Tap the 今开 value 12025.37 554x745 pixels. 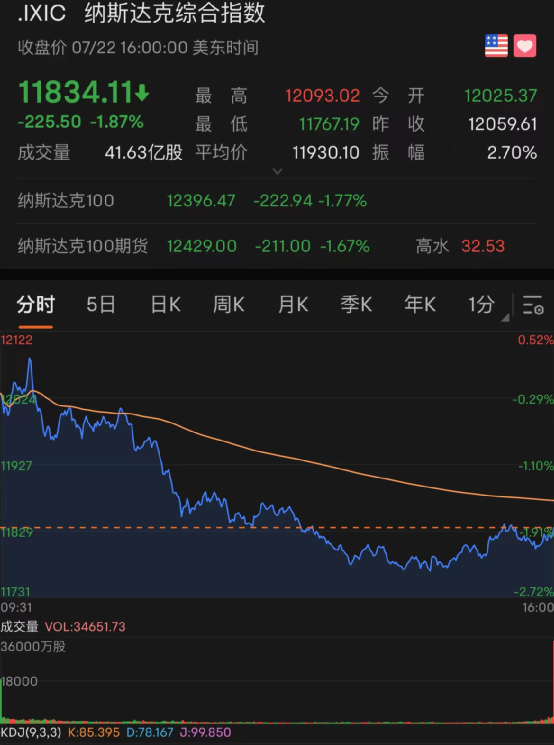501,96
